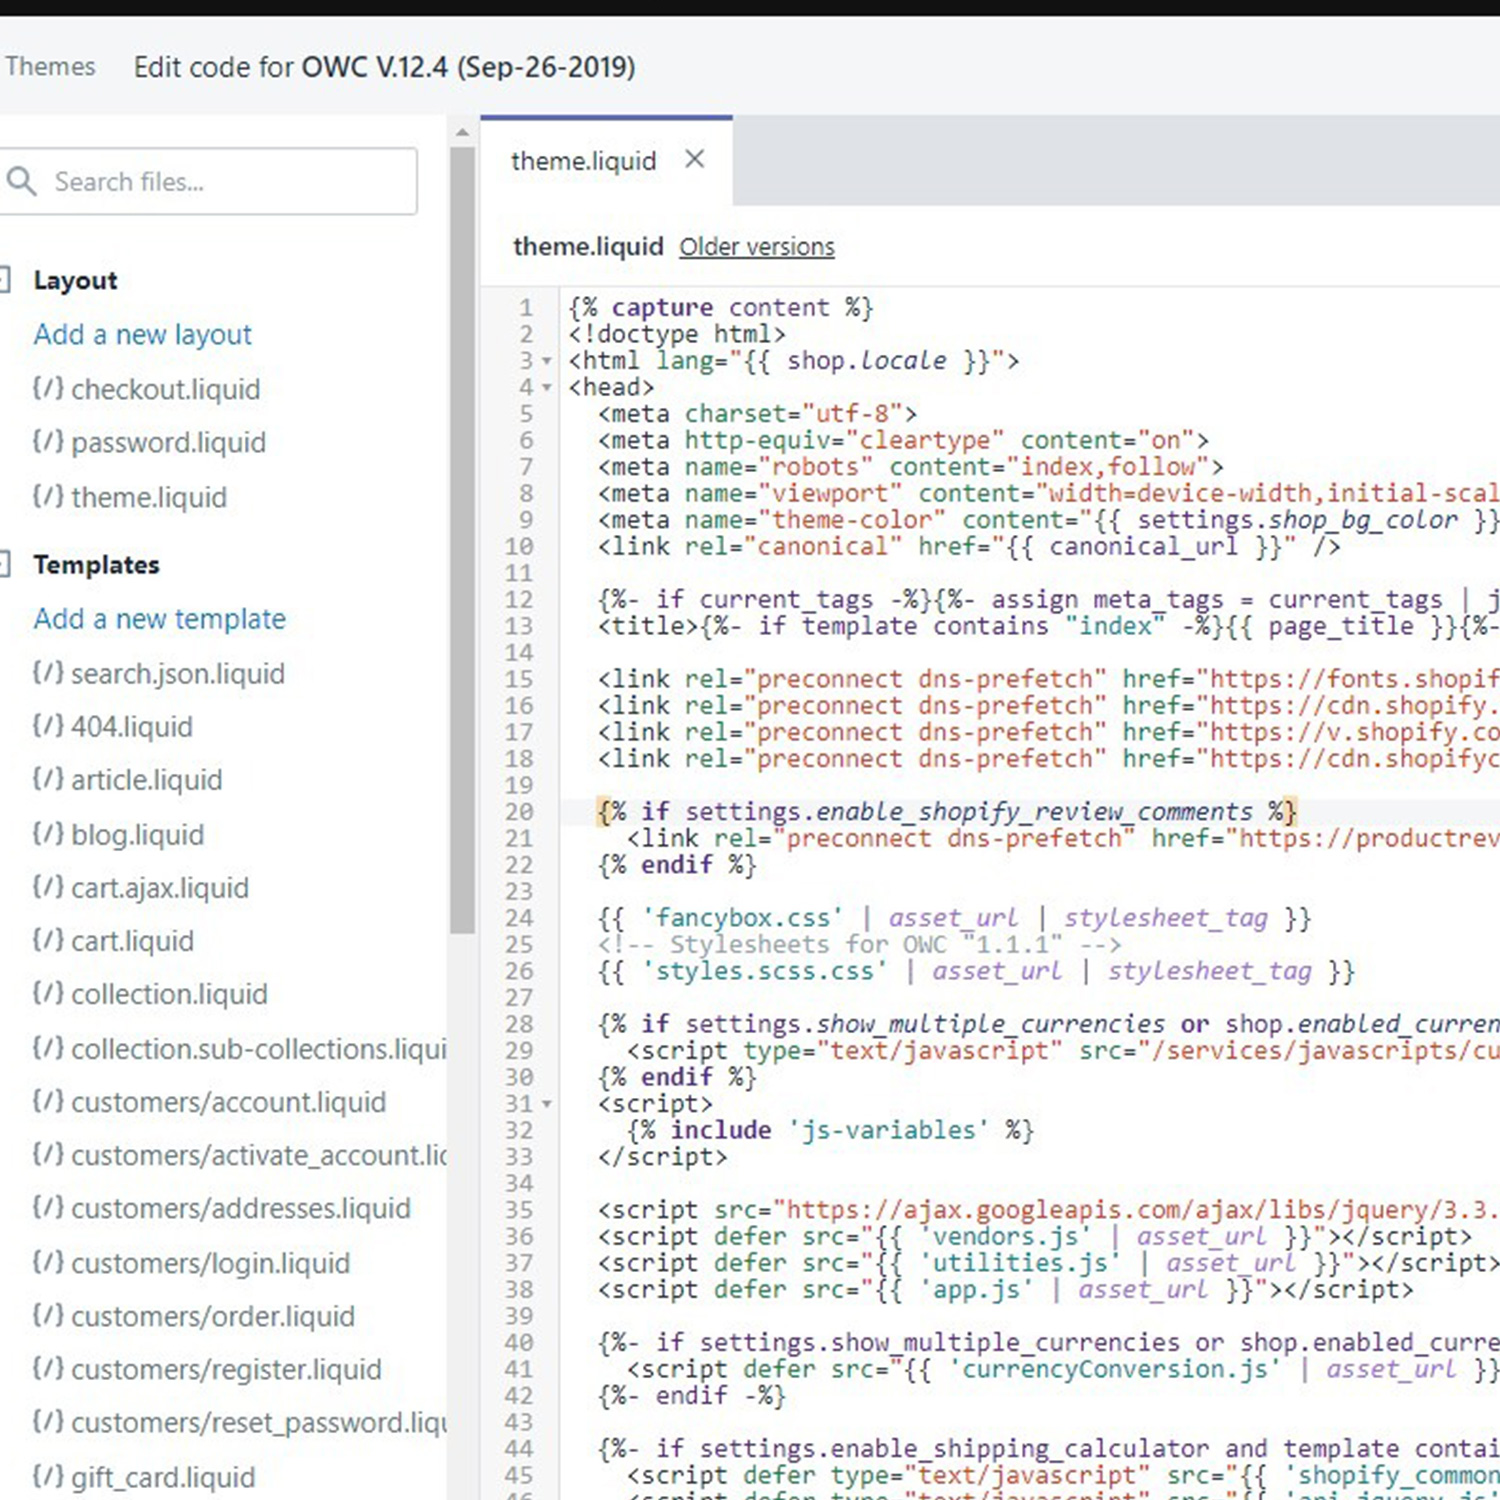
Task: Fold the head tag at line 4
Action: (x=547, y=387)
